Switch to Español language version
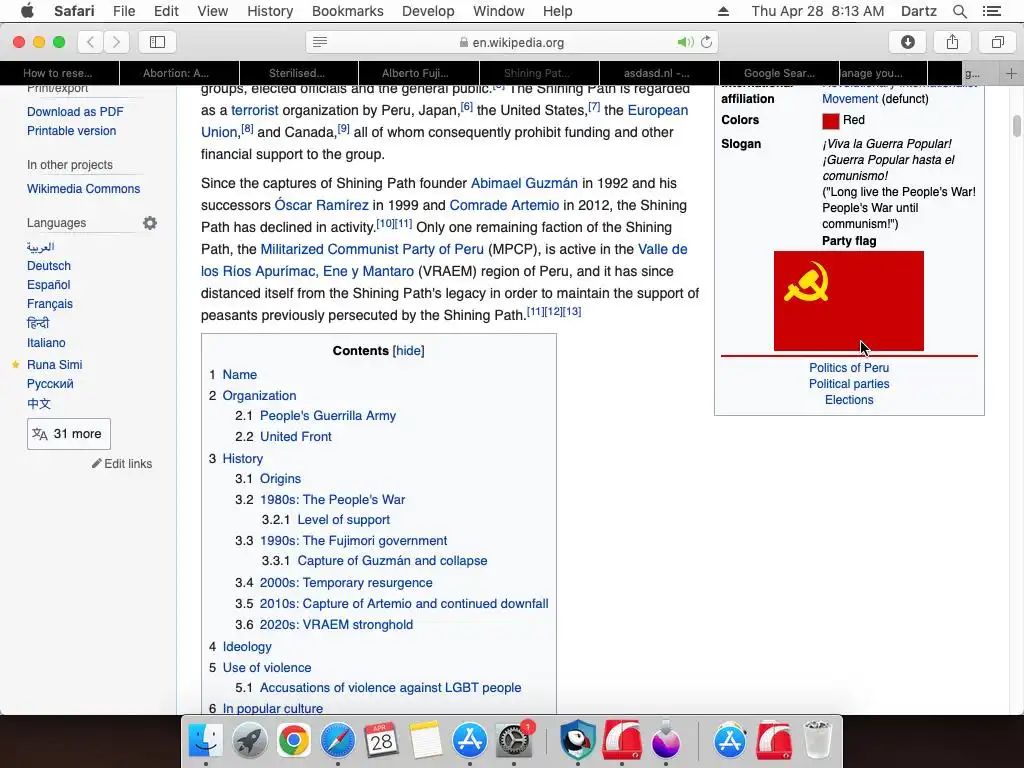 (x=48, y=285)
